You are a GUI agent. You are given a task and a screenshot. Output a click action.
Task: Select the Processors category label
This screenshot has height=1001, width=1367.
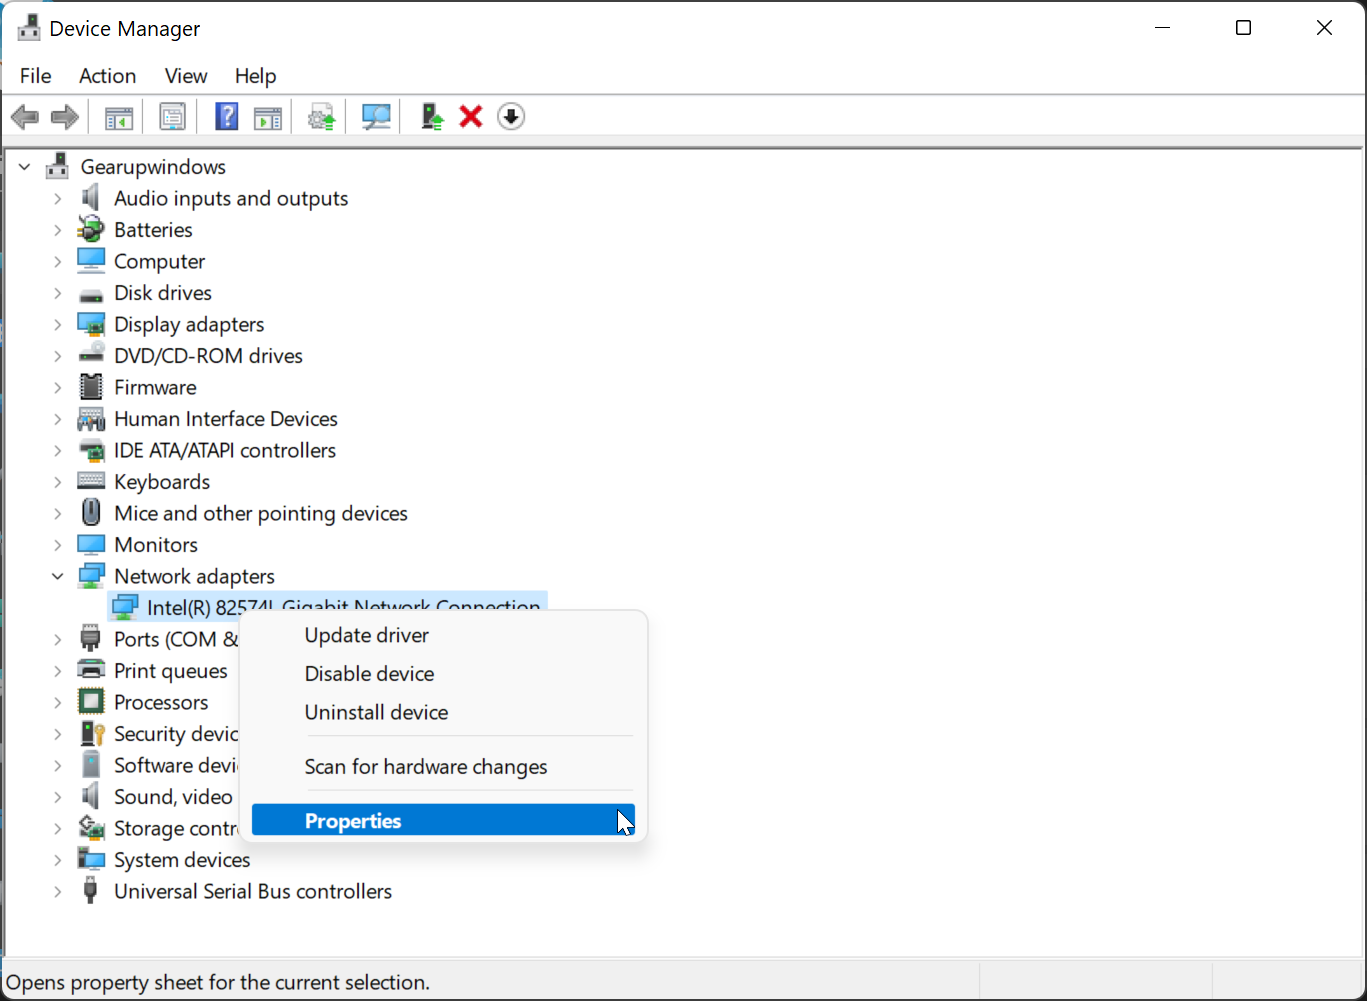pos(161,702)
